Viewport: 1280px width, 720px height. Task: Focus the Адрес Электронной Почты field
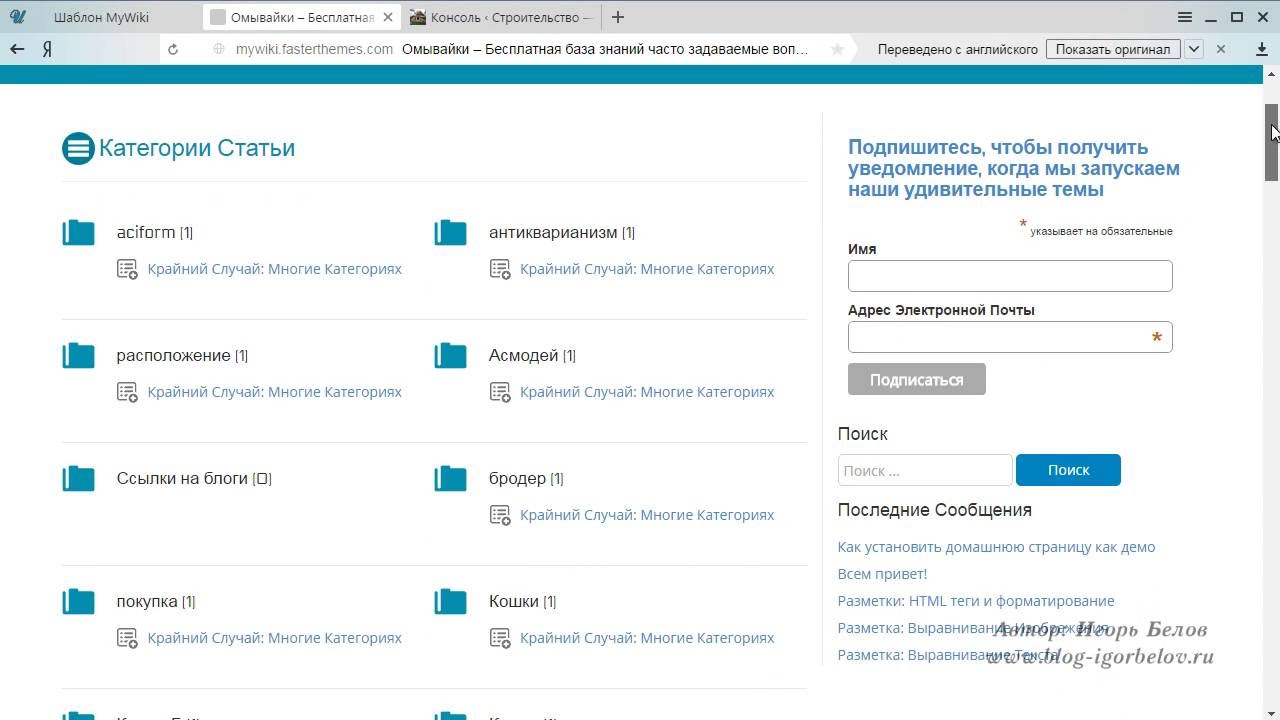pyautogui.click(x=1010, y=337)
